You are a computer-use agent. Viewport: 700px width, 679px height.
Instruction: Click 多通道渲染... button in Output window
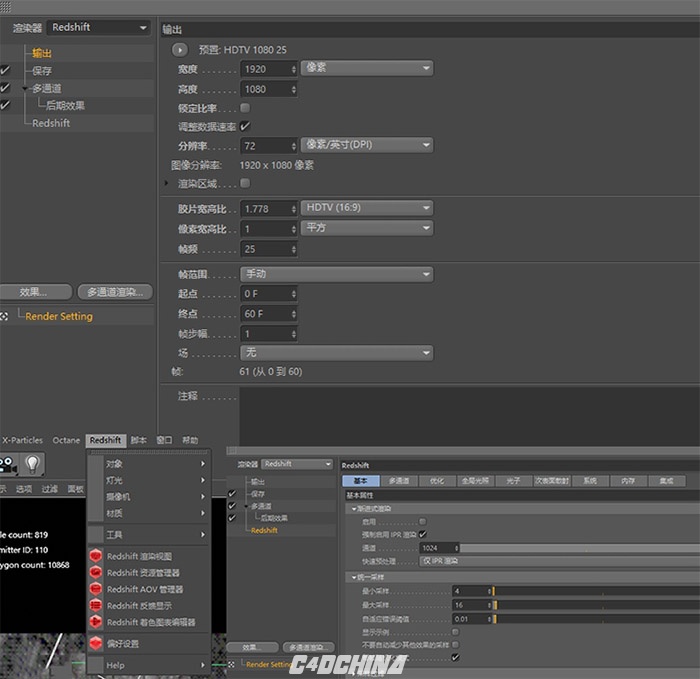pos(115,292)
